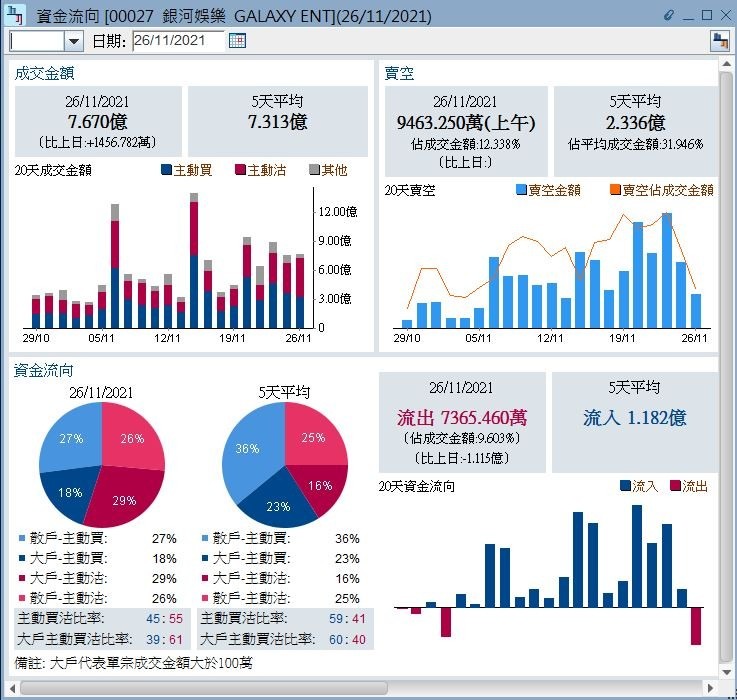Click the vertical scrollbar down arrow
This screenshot has height=700, width=737.
point(726,670)
